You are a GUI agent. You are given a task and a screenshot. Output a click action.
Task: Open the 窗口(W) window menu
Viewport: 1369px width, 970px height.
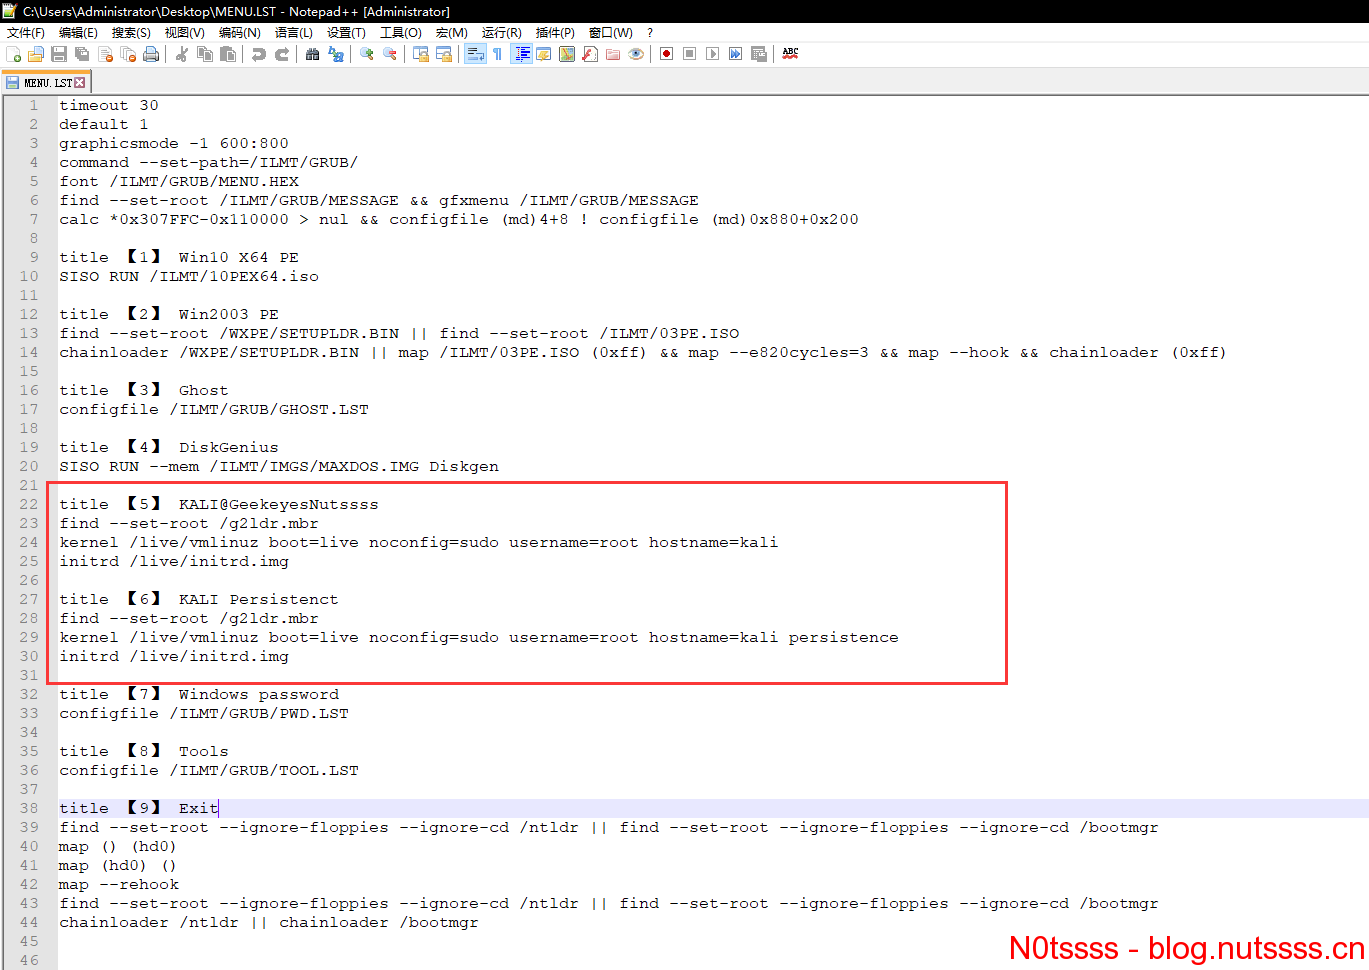pyautogui.click(x=611, y=33)
